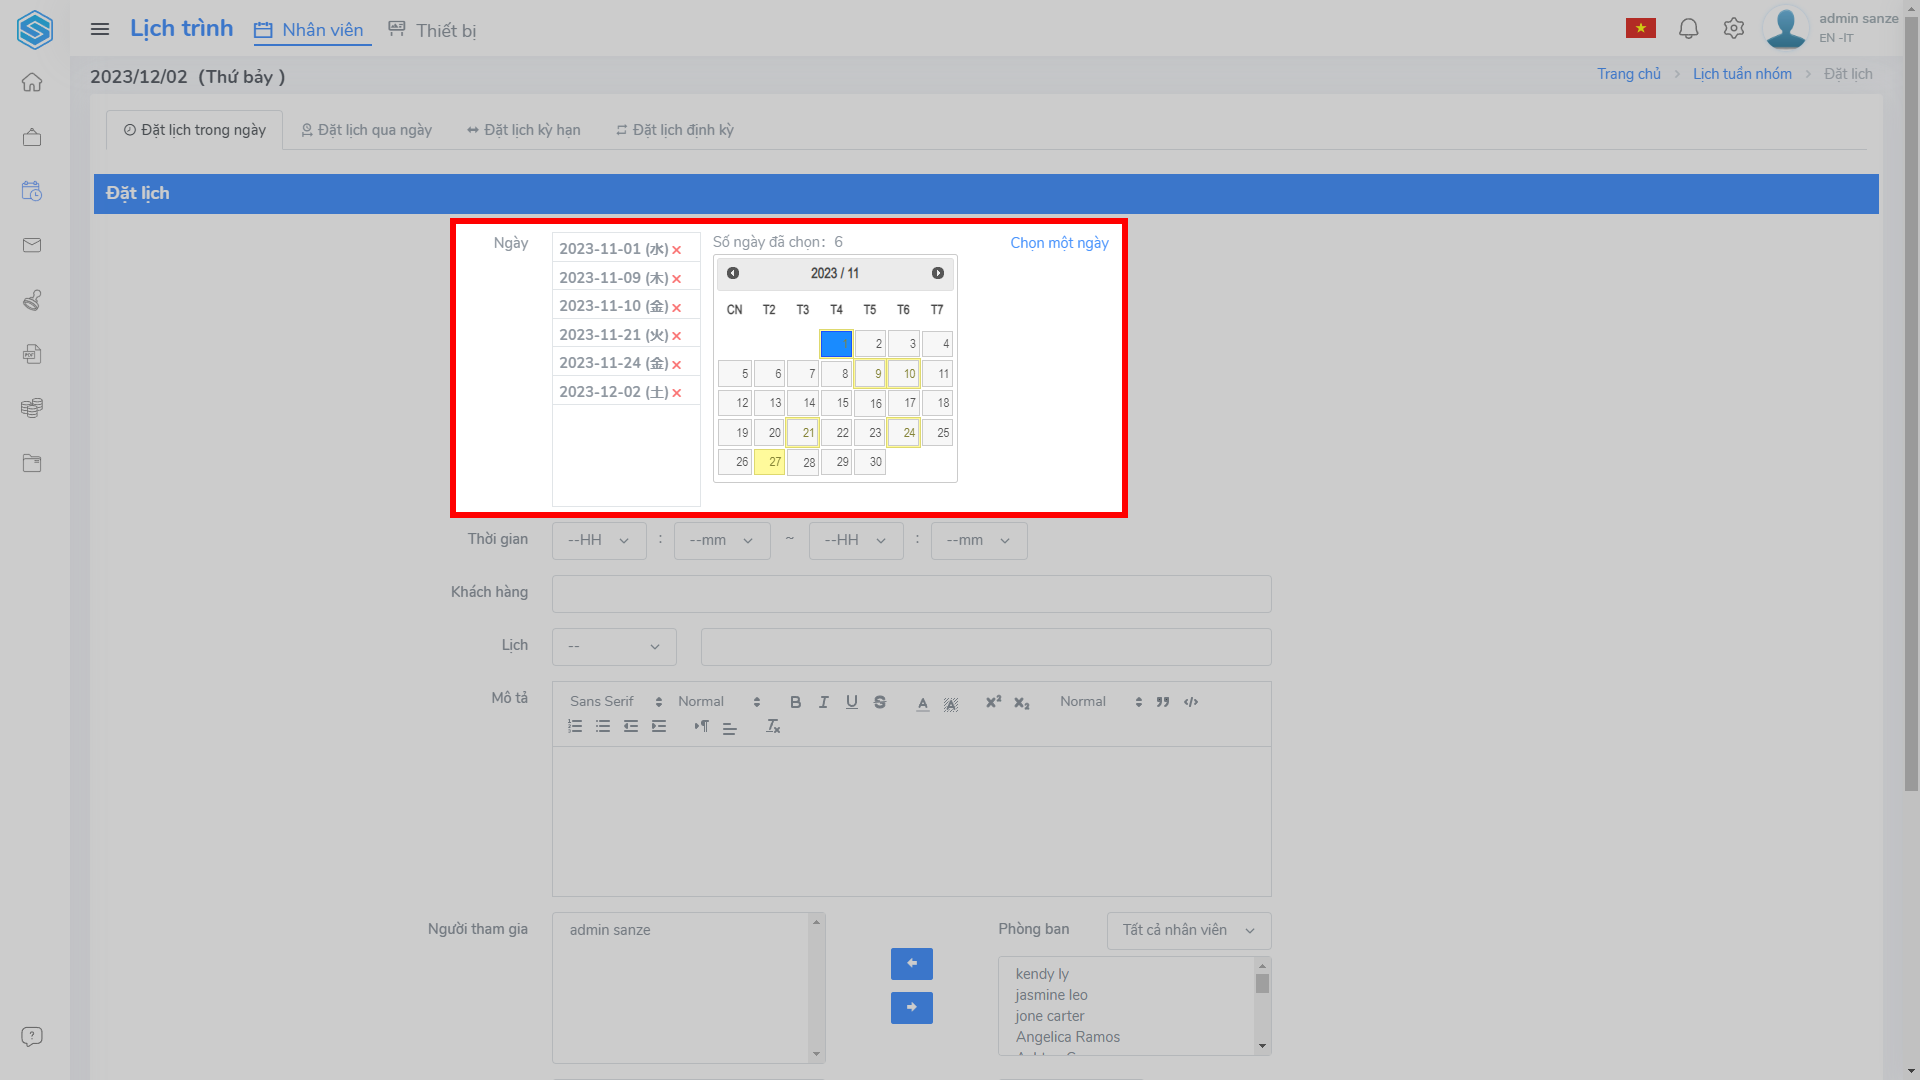Select day 27 in calendar
Screen dimensions: 1920x1080
pyautogui.click(x=769, y=462)
